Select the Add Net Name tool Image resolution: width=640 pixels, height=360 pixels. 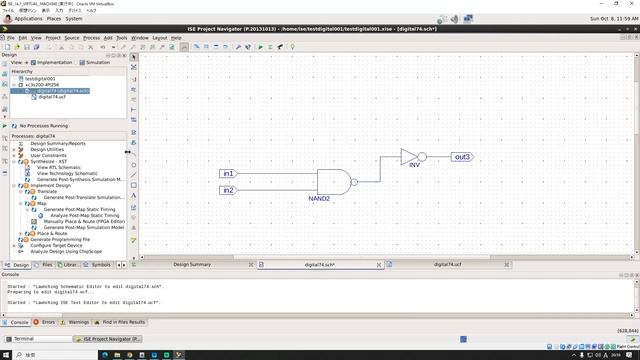[x=133, y=89]
